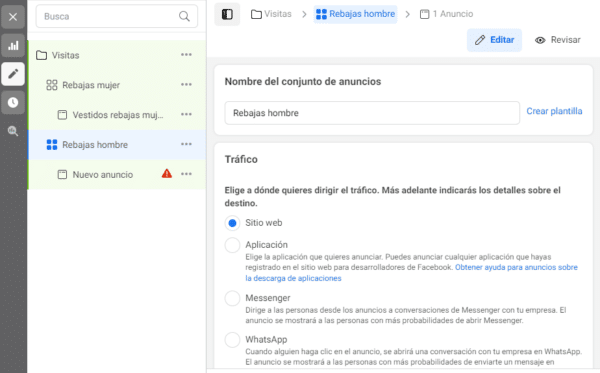600x373 pixels.
Task: Click the search magnifier icon in Busca field
Action: 184,16
